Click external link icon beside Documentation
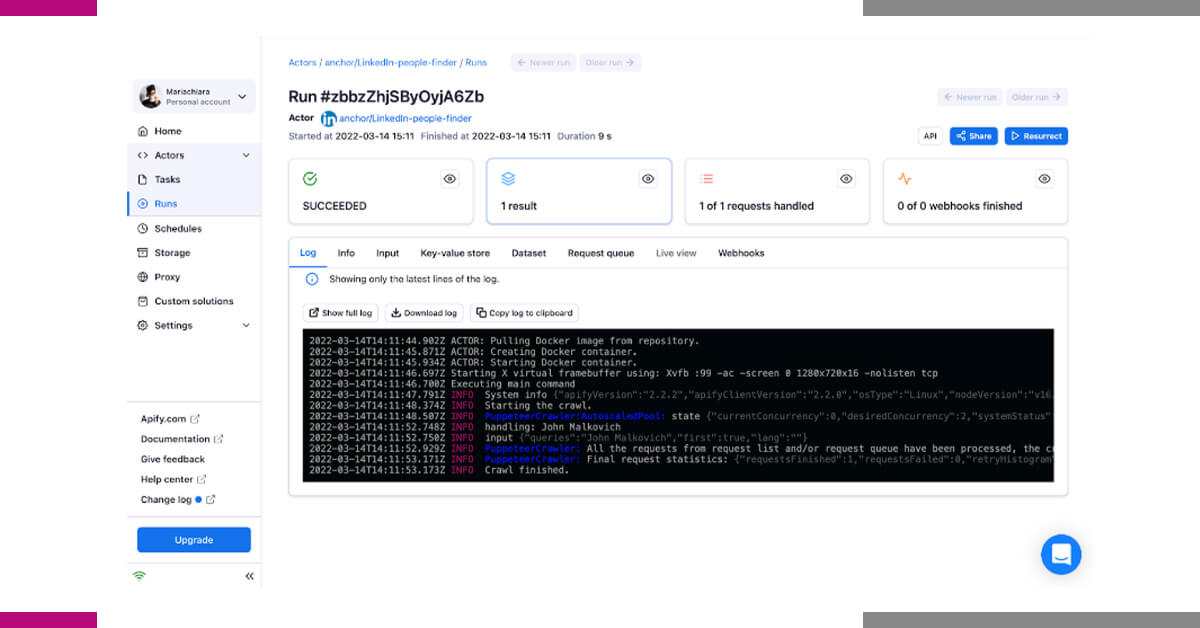This screenshot has height=628, width=1200. click(x=219, y=439)
